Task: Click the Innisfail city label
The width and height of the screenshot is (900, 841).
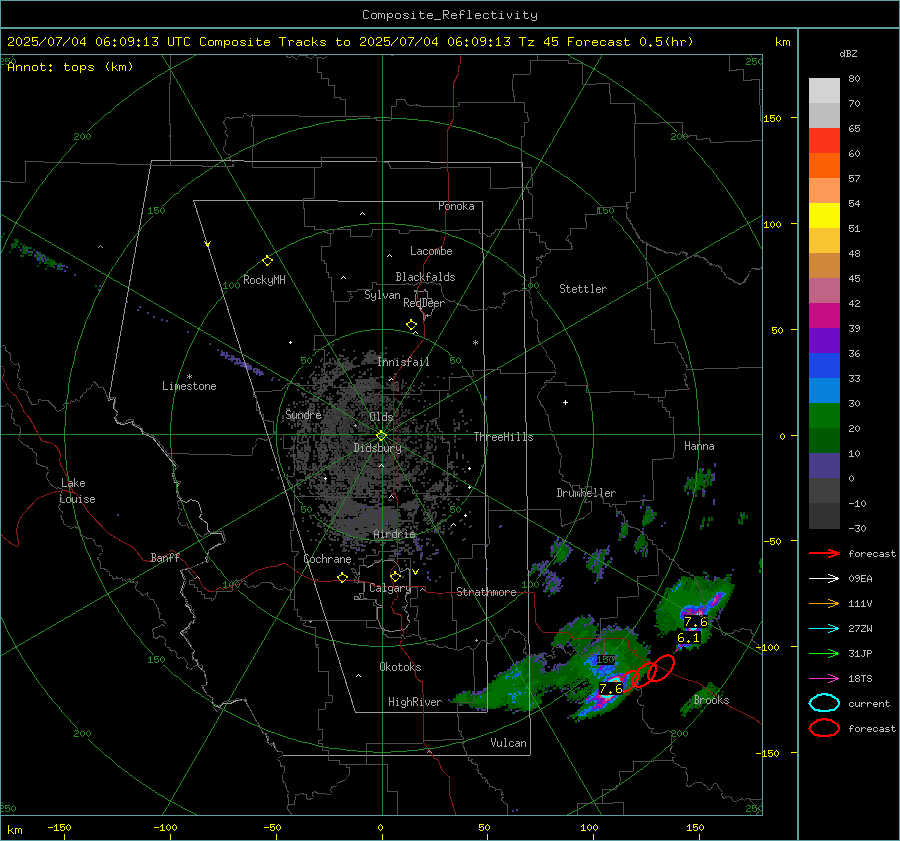Action: (x=403, y=362)
